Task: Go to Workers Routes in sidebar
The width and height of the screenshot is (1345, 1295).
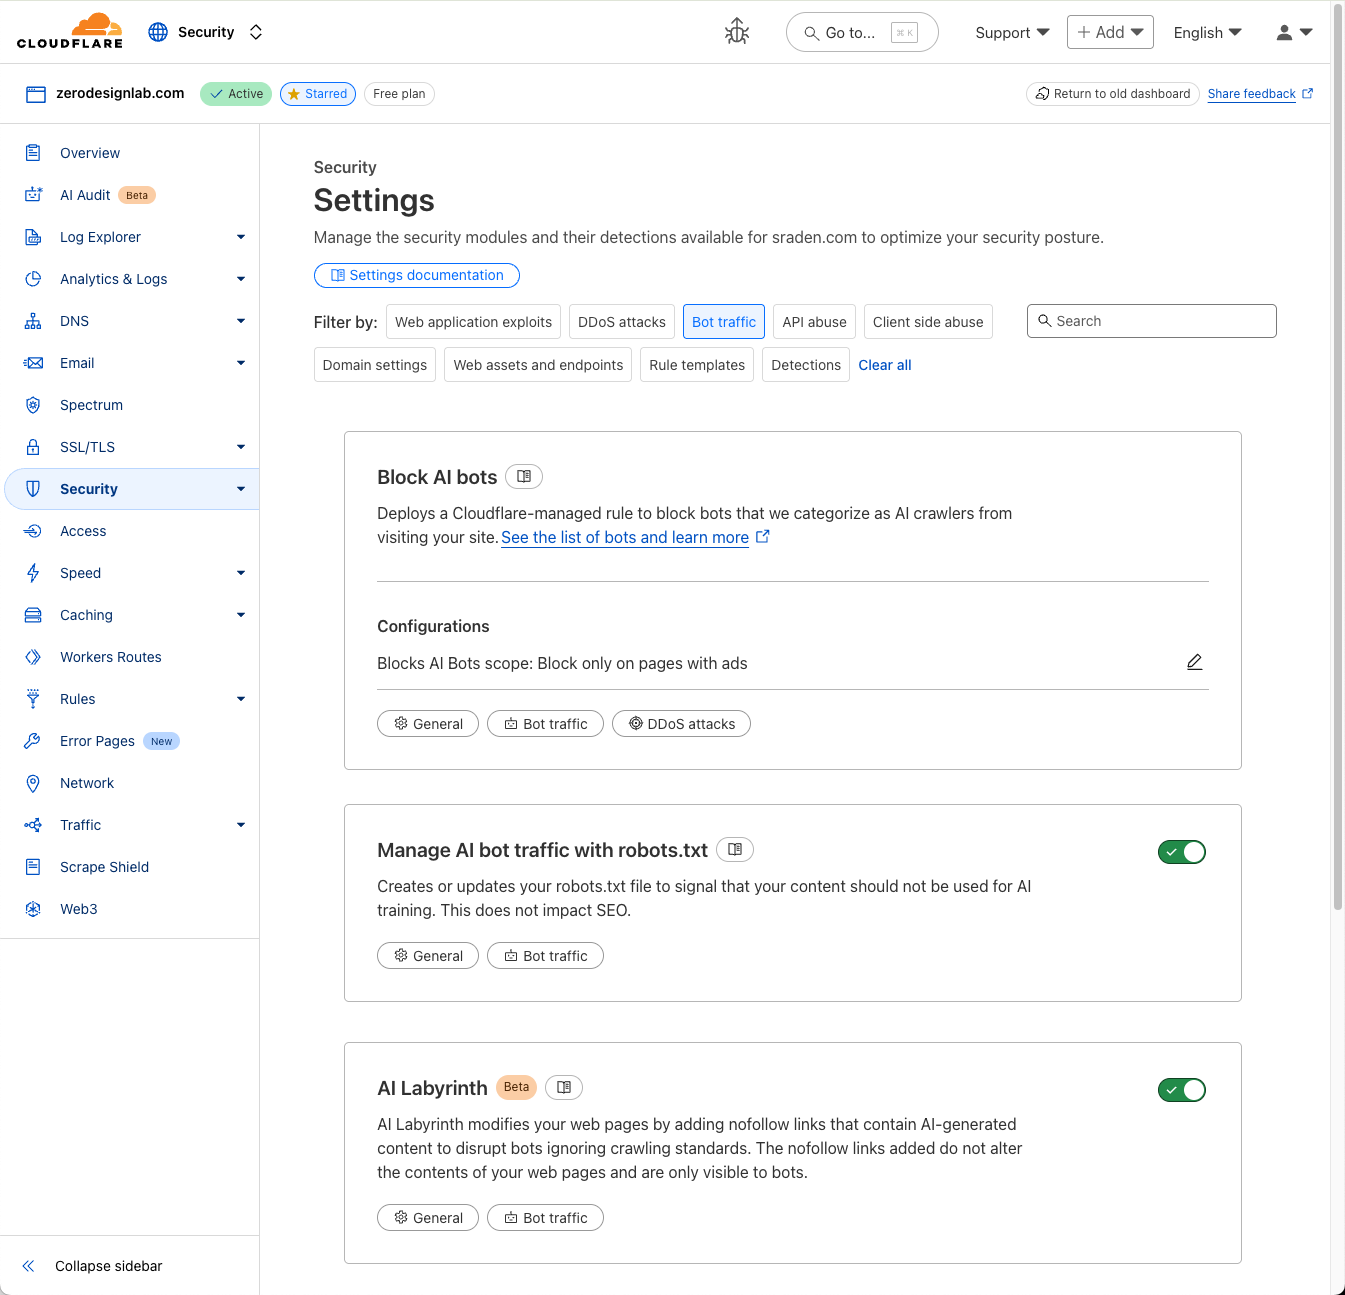Action: click(110, 657)
